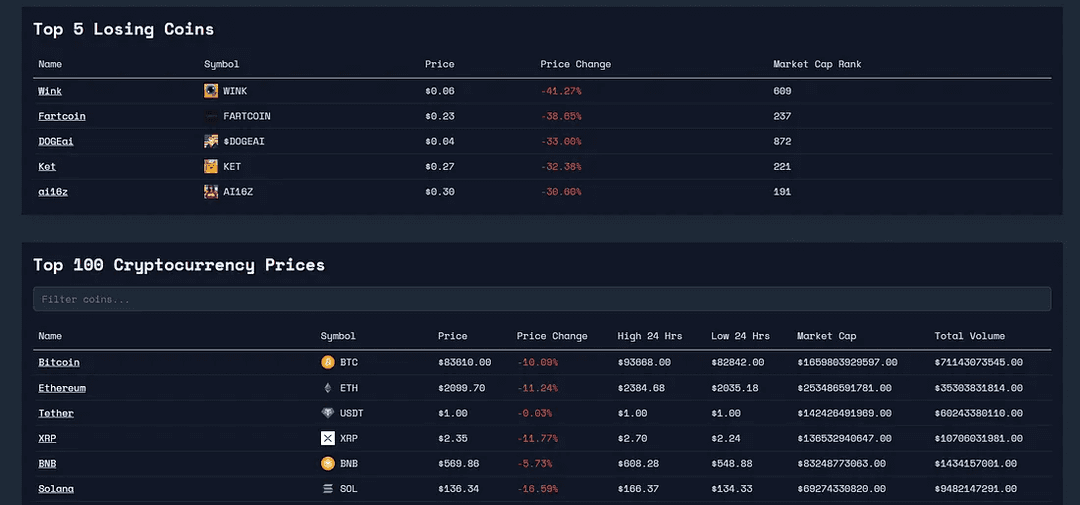Viewport: 1080px width, 505px height.
Task: Click the WINK coin icon
Action: 211,91
